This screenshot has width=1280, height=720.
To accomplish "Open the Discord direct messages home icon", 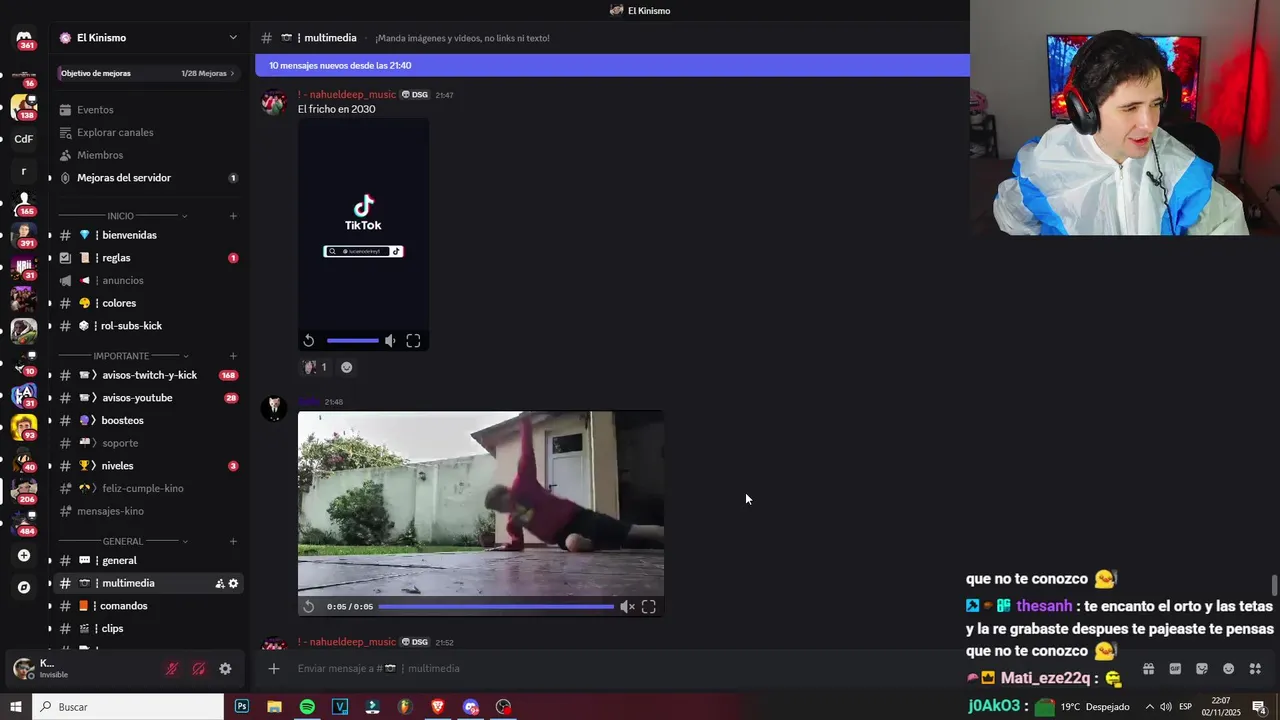I will tap(24, 38).
